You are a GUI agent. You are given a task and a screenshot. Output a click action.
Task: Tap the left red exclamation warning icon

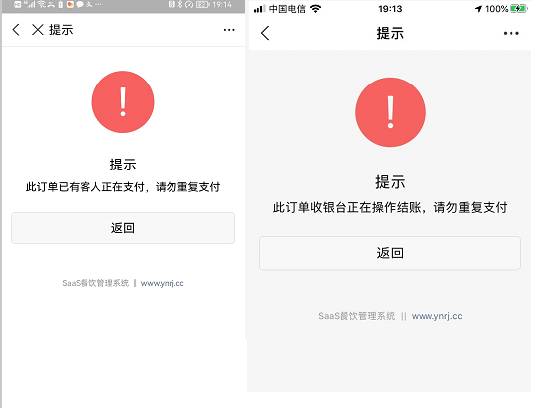pyautogui.click(x=123, y=102)
